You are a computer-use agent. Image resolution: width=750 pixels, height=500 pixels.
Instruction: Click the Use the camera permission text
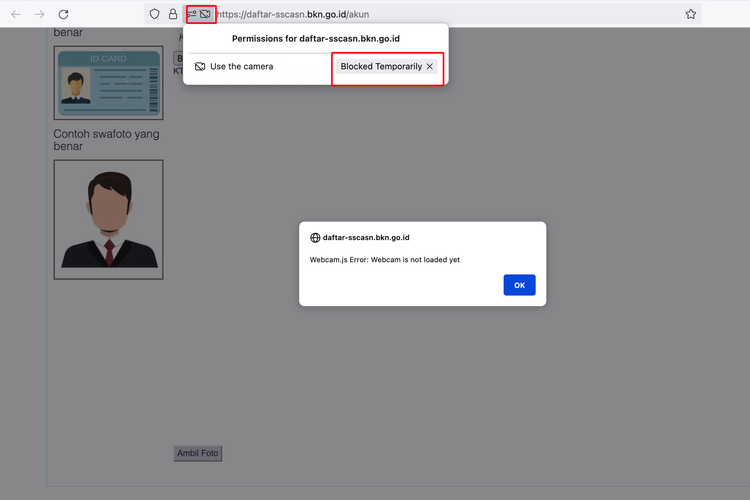point(241,66)
